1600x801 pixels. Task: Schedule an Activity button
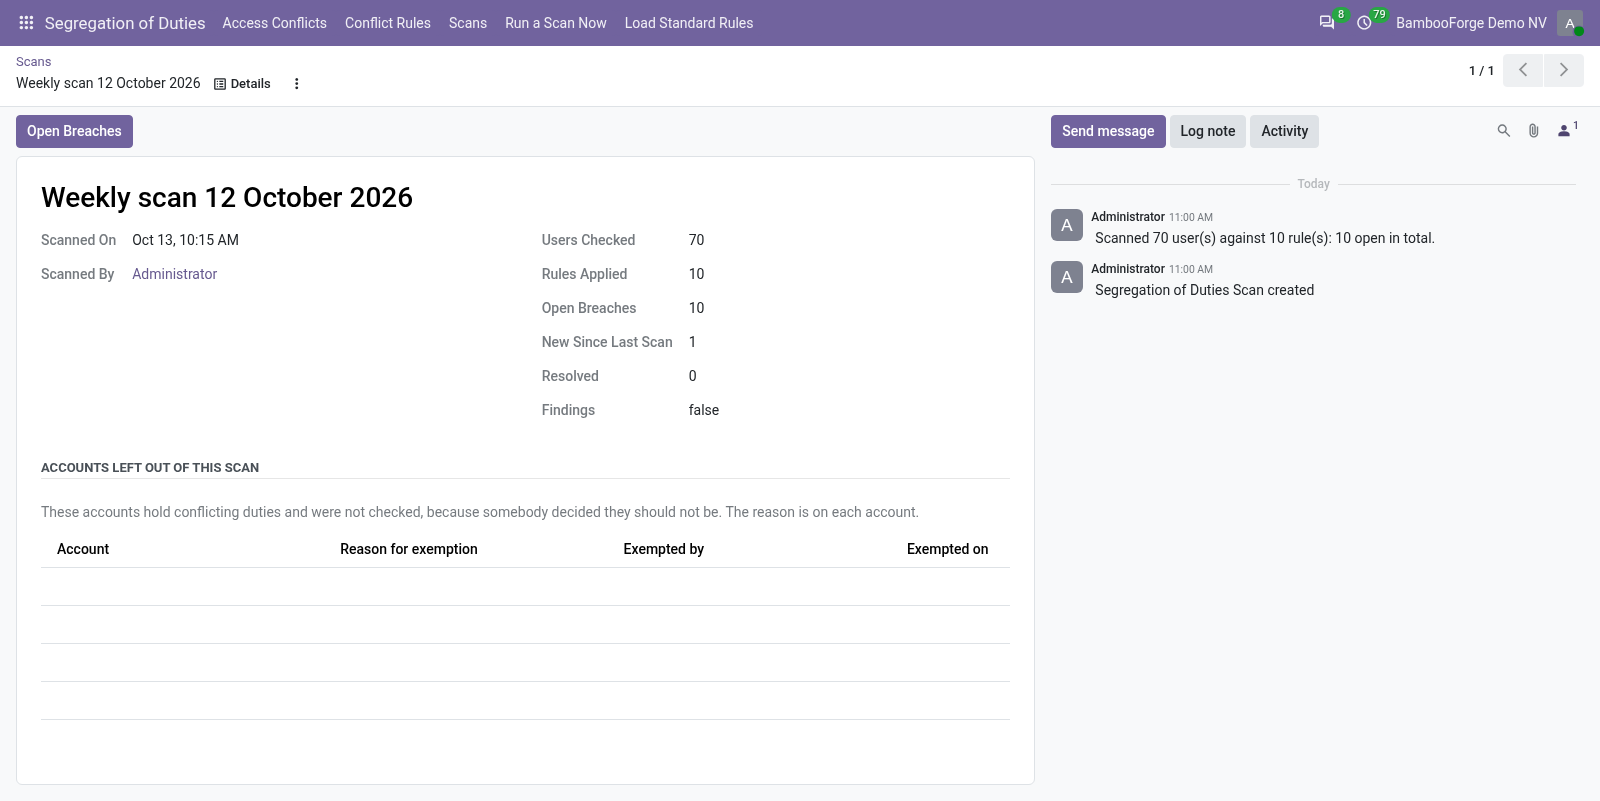coord(1285,131)
